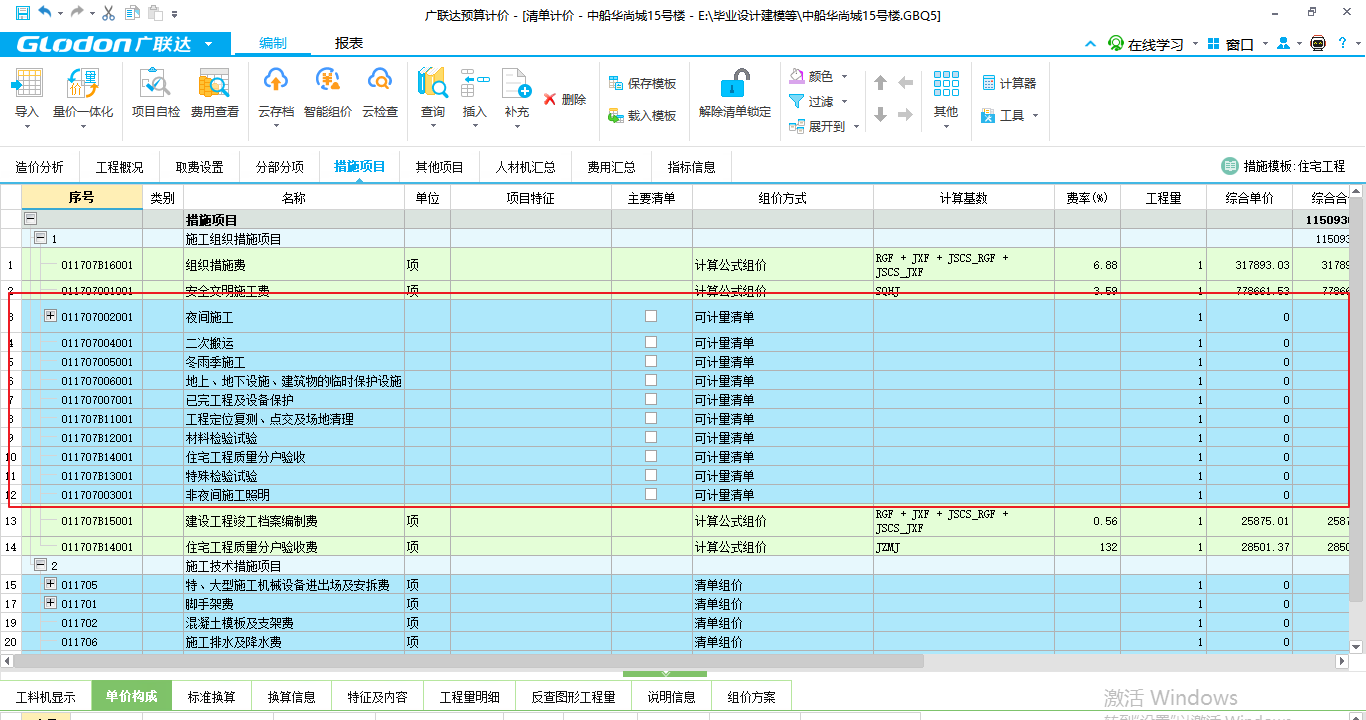
Task: Click the left arrow promote icon
Action: pos(905,83)
